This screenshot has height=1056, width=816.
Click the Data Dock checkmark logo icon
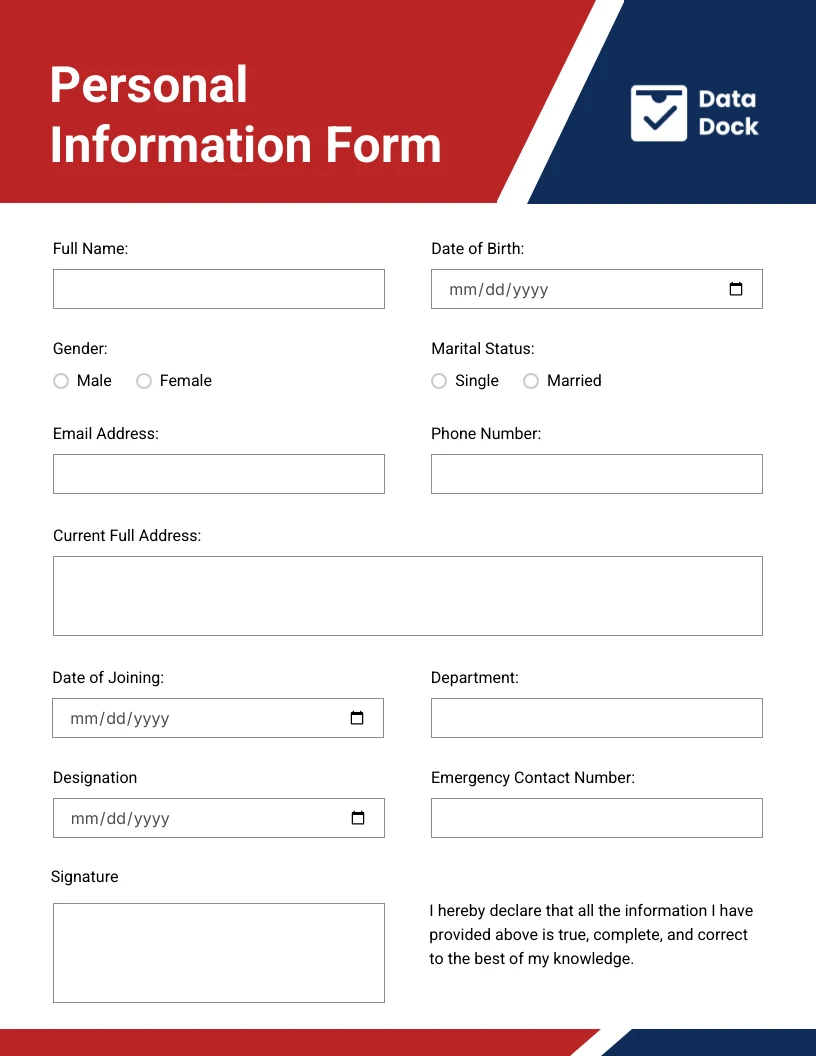tap(658, 113)
